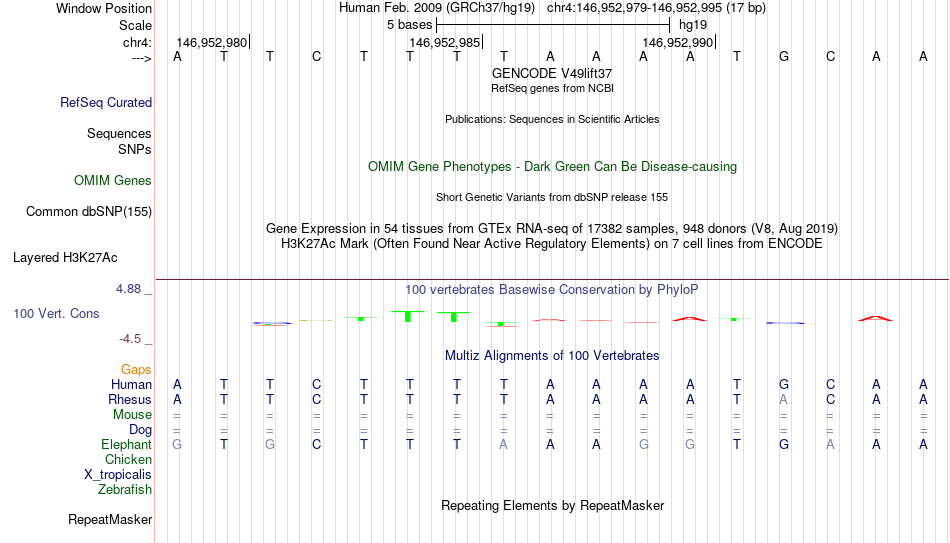Image resolution: width=950 pixels, height=543 pixels.
Task: Click the SNPs label on left
Action: (135, 149)
